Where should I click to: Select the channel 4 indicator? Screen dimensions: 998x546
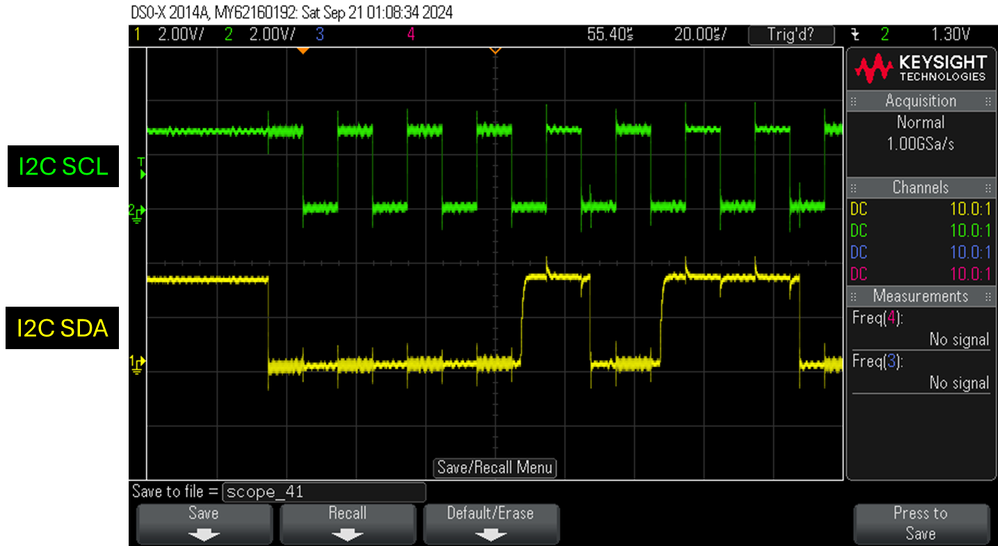pos(411,34)
